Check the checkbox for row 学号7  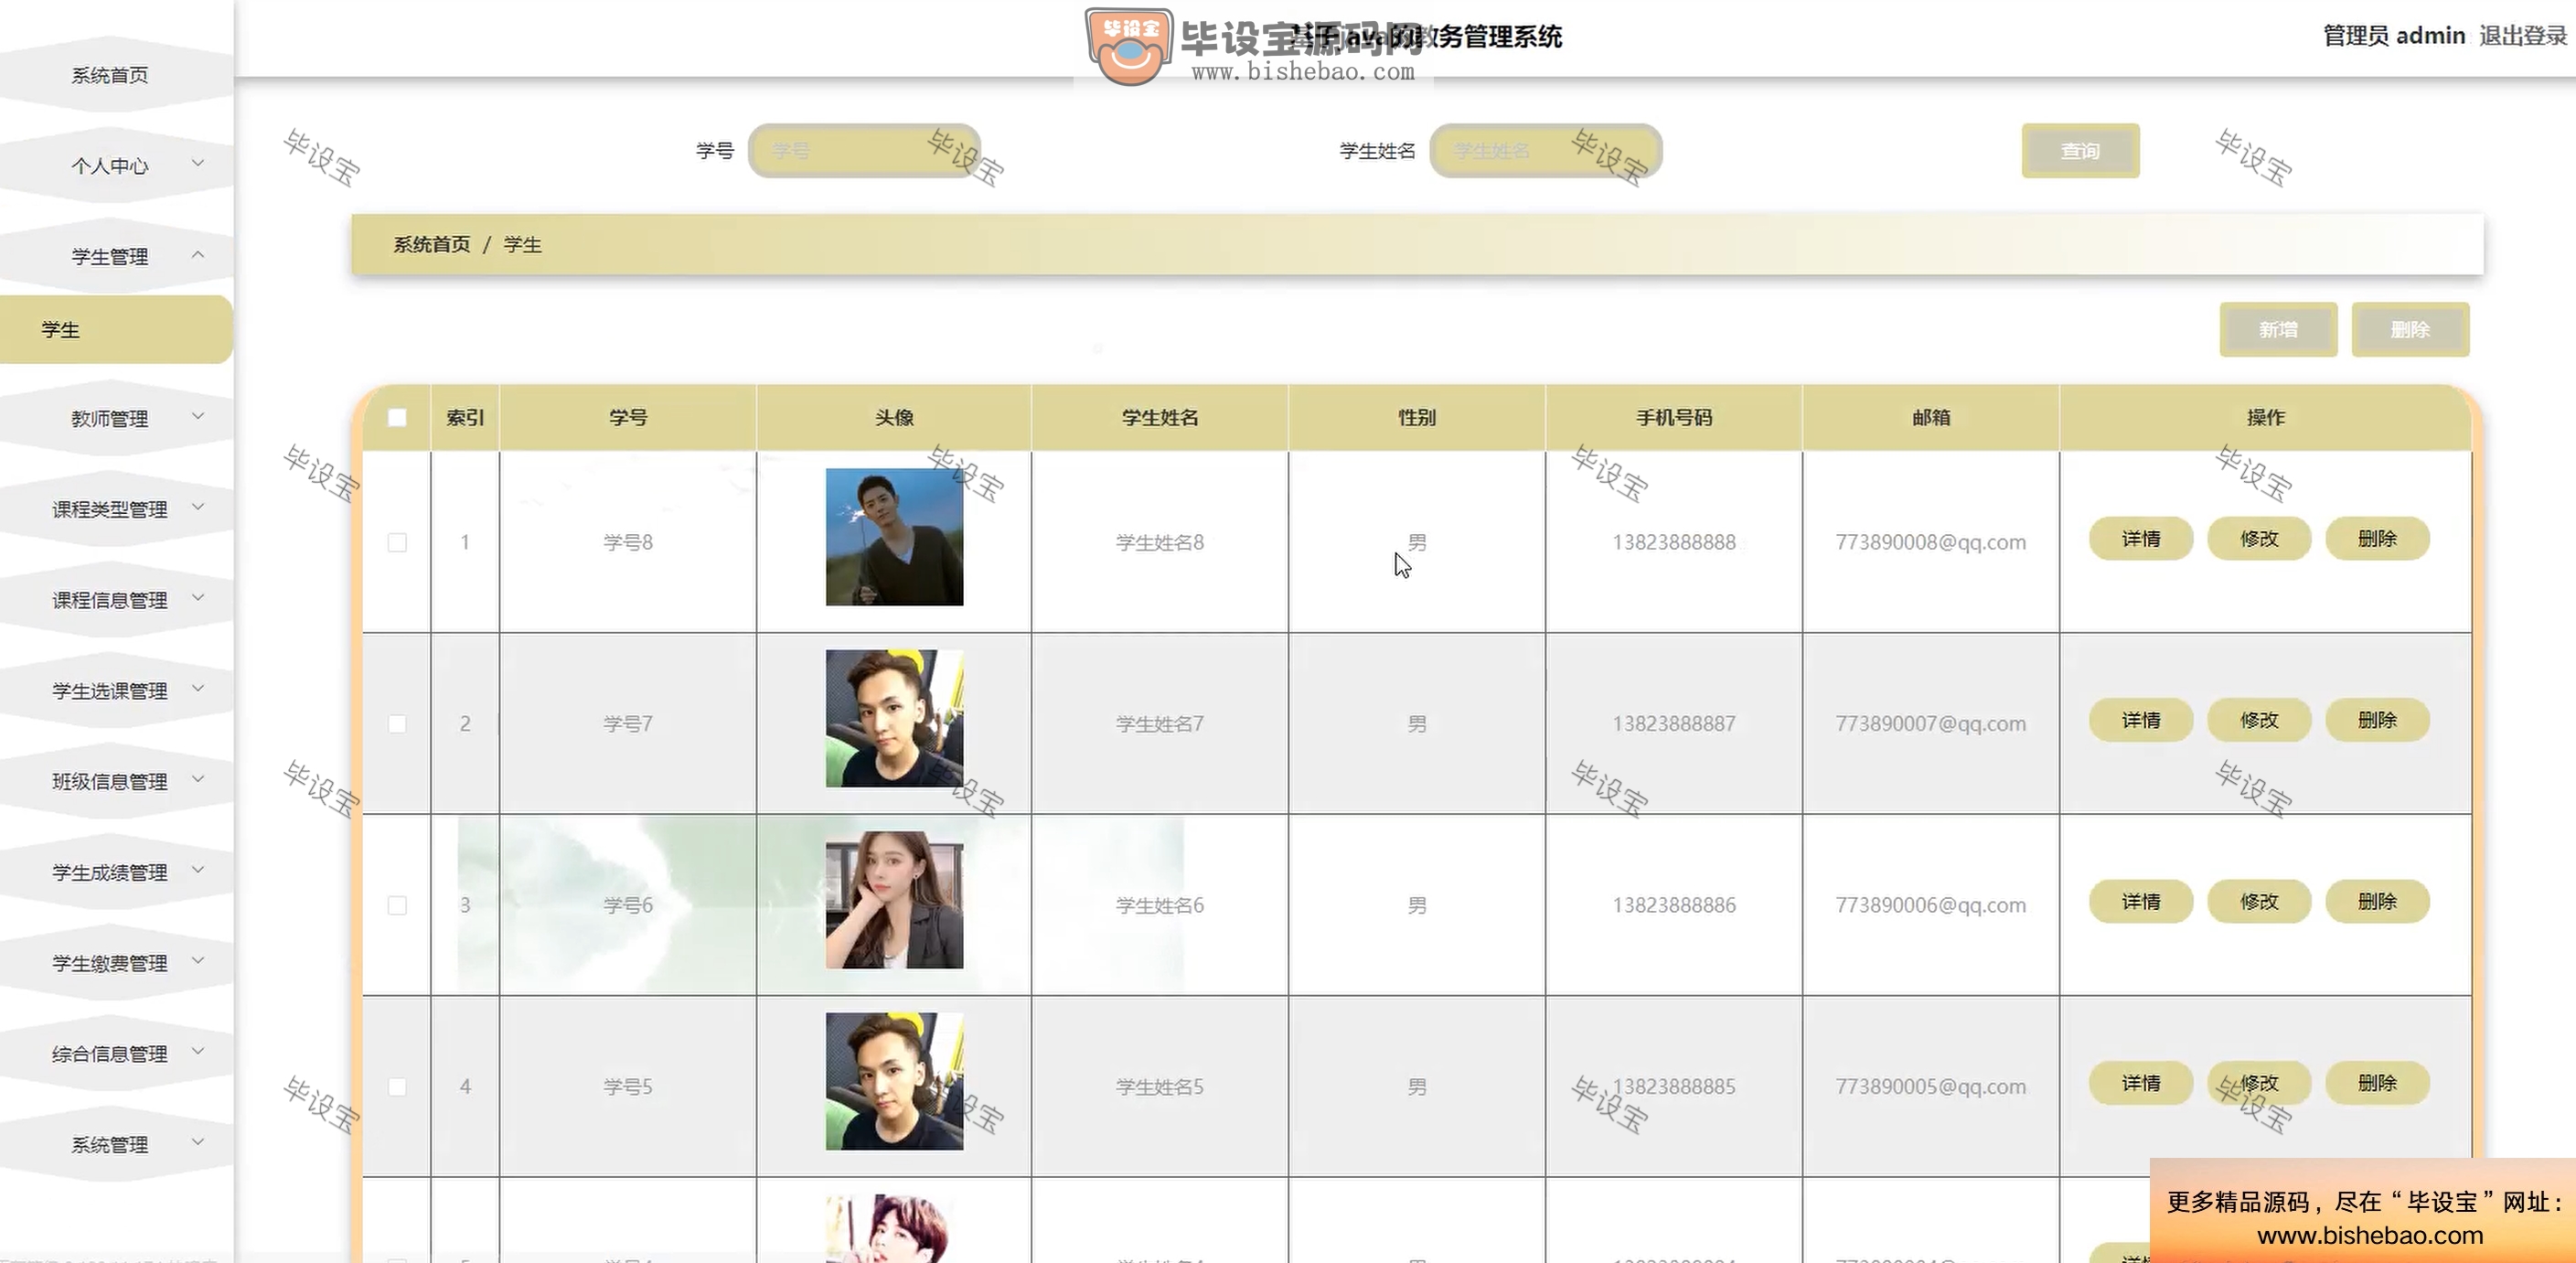[397, 723]
